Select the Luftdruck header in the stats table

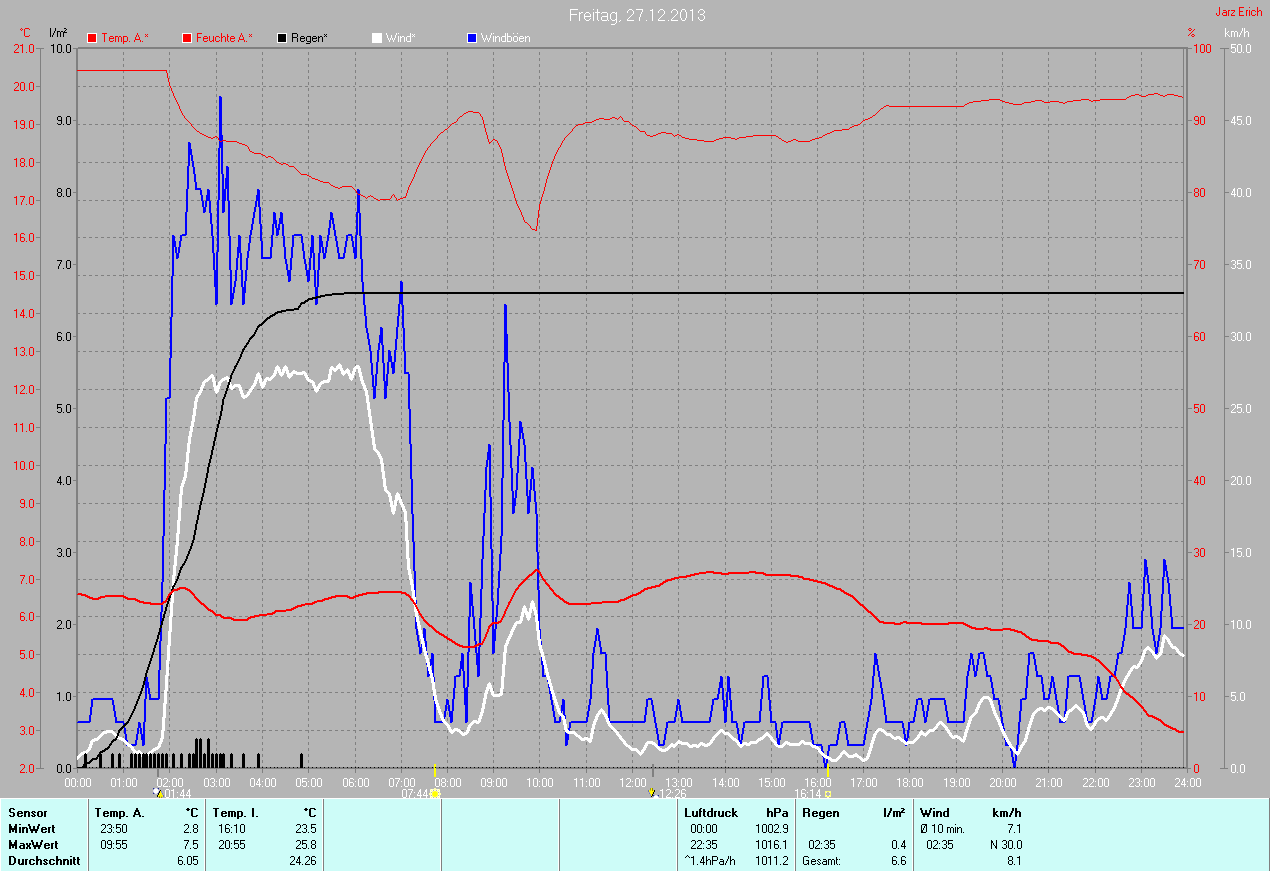711,813
